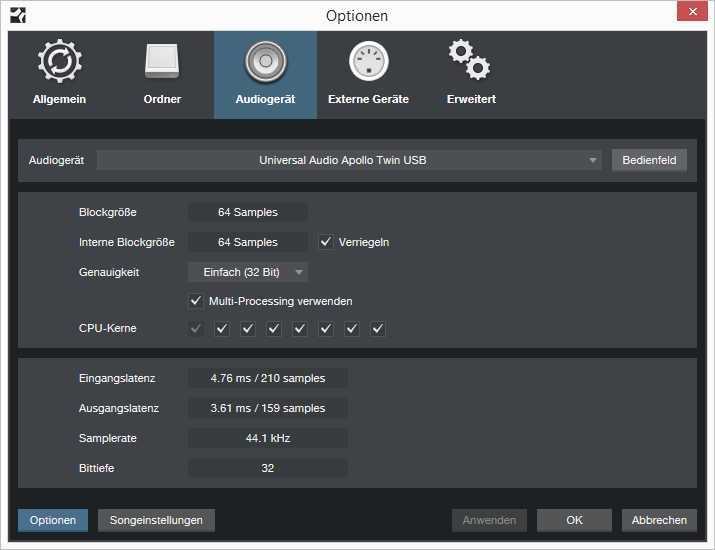Open Songeinstellungen
Image resolution: width=715 pixels, height=550 pixels.
pyautogui.click(x=156, y=520)
